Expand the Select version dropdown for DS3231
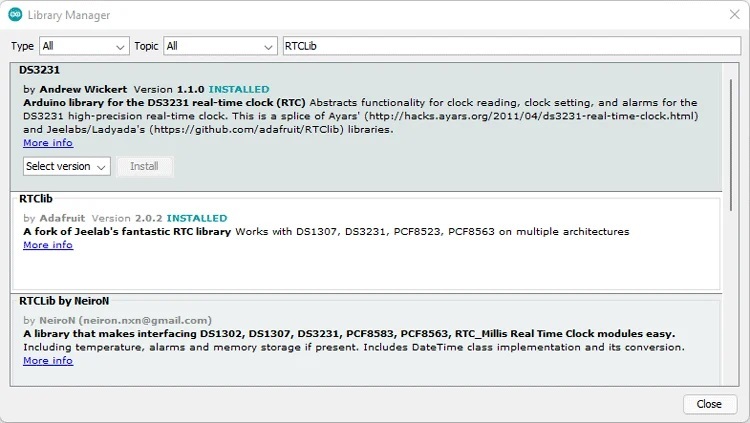The height and width of the screenshot is (423, 750). 66,166
